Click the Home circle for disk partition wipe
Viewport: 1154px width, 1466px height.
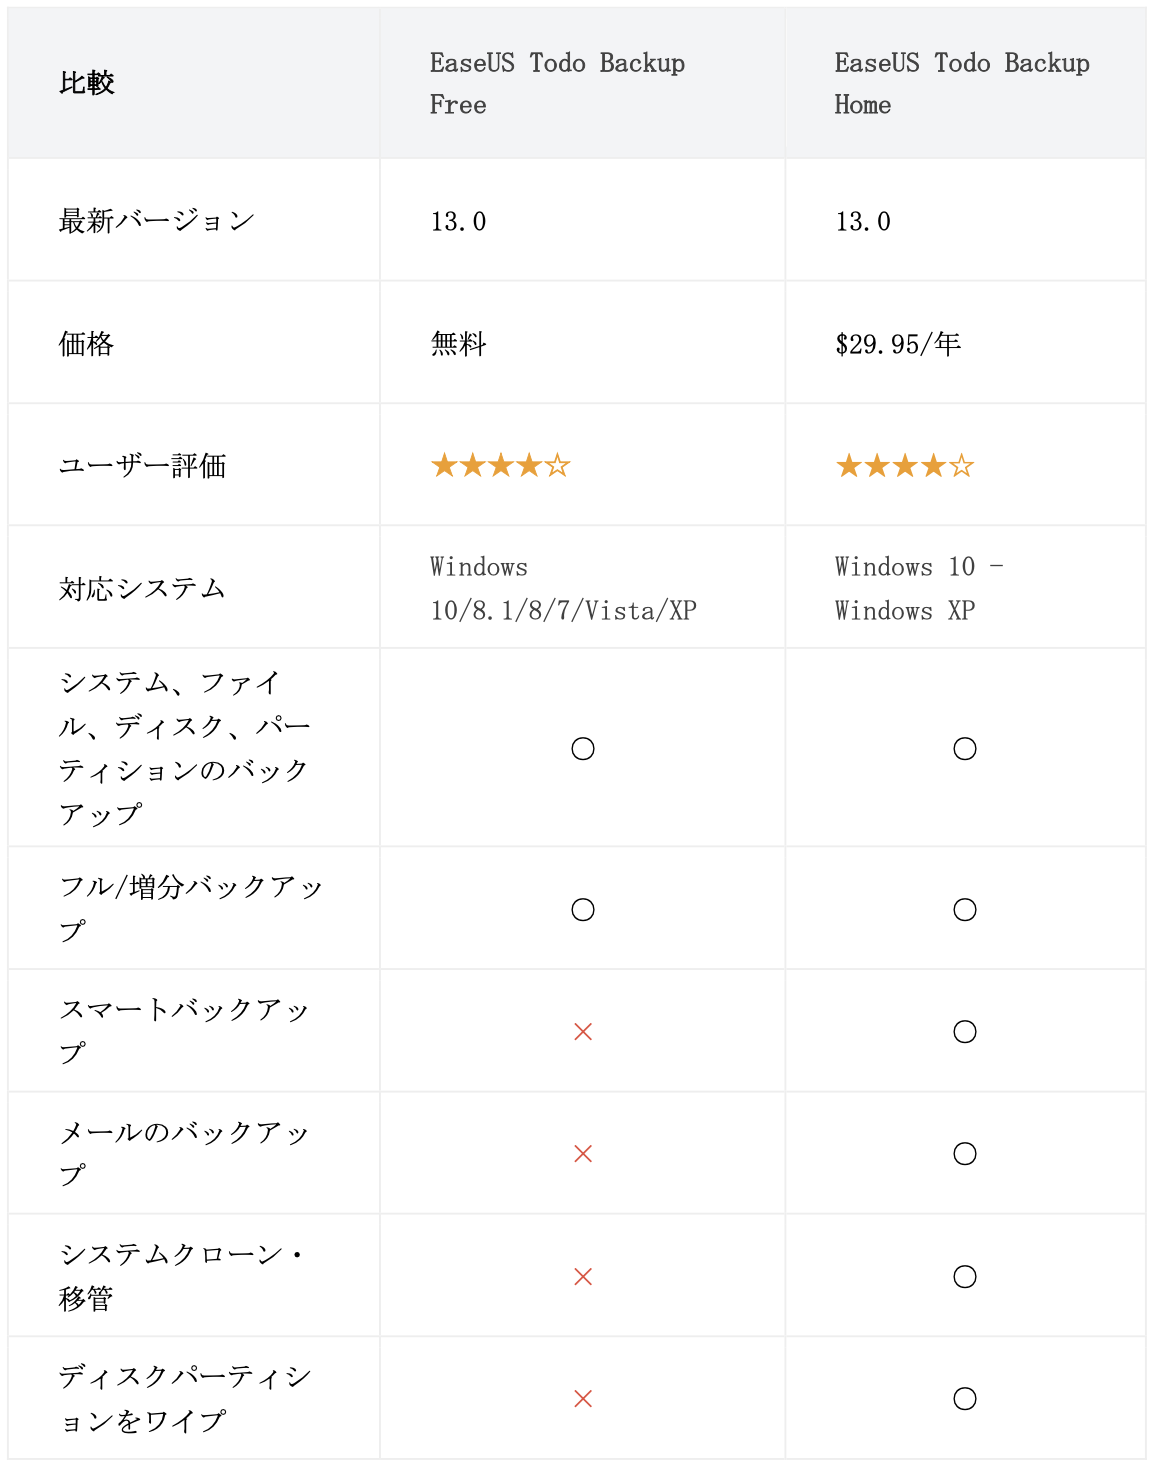[965, 1399]
